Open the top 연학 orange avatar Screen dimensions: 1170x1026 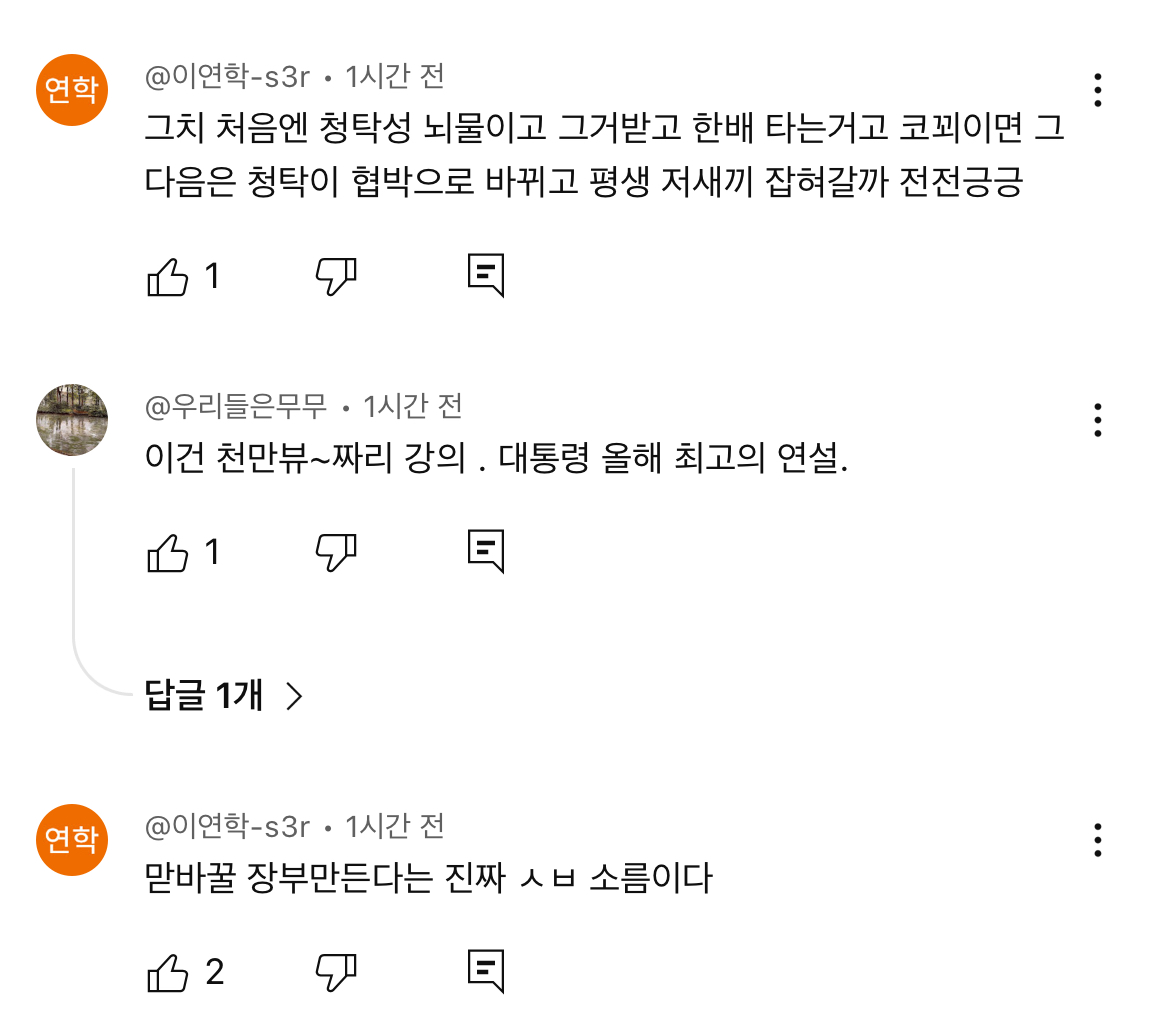(x=72, y=90)
